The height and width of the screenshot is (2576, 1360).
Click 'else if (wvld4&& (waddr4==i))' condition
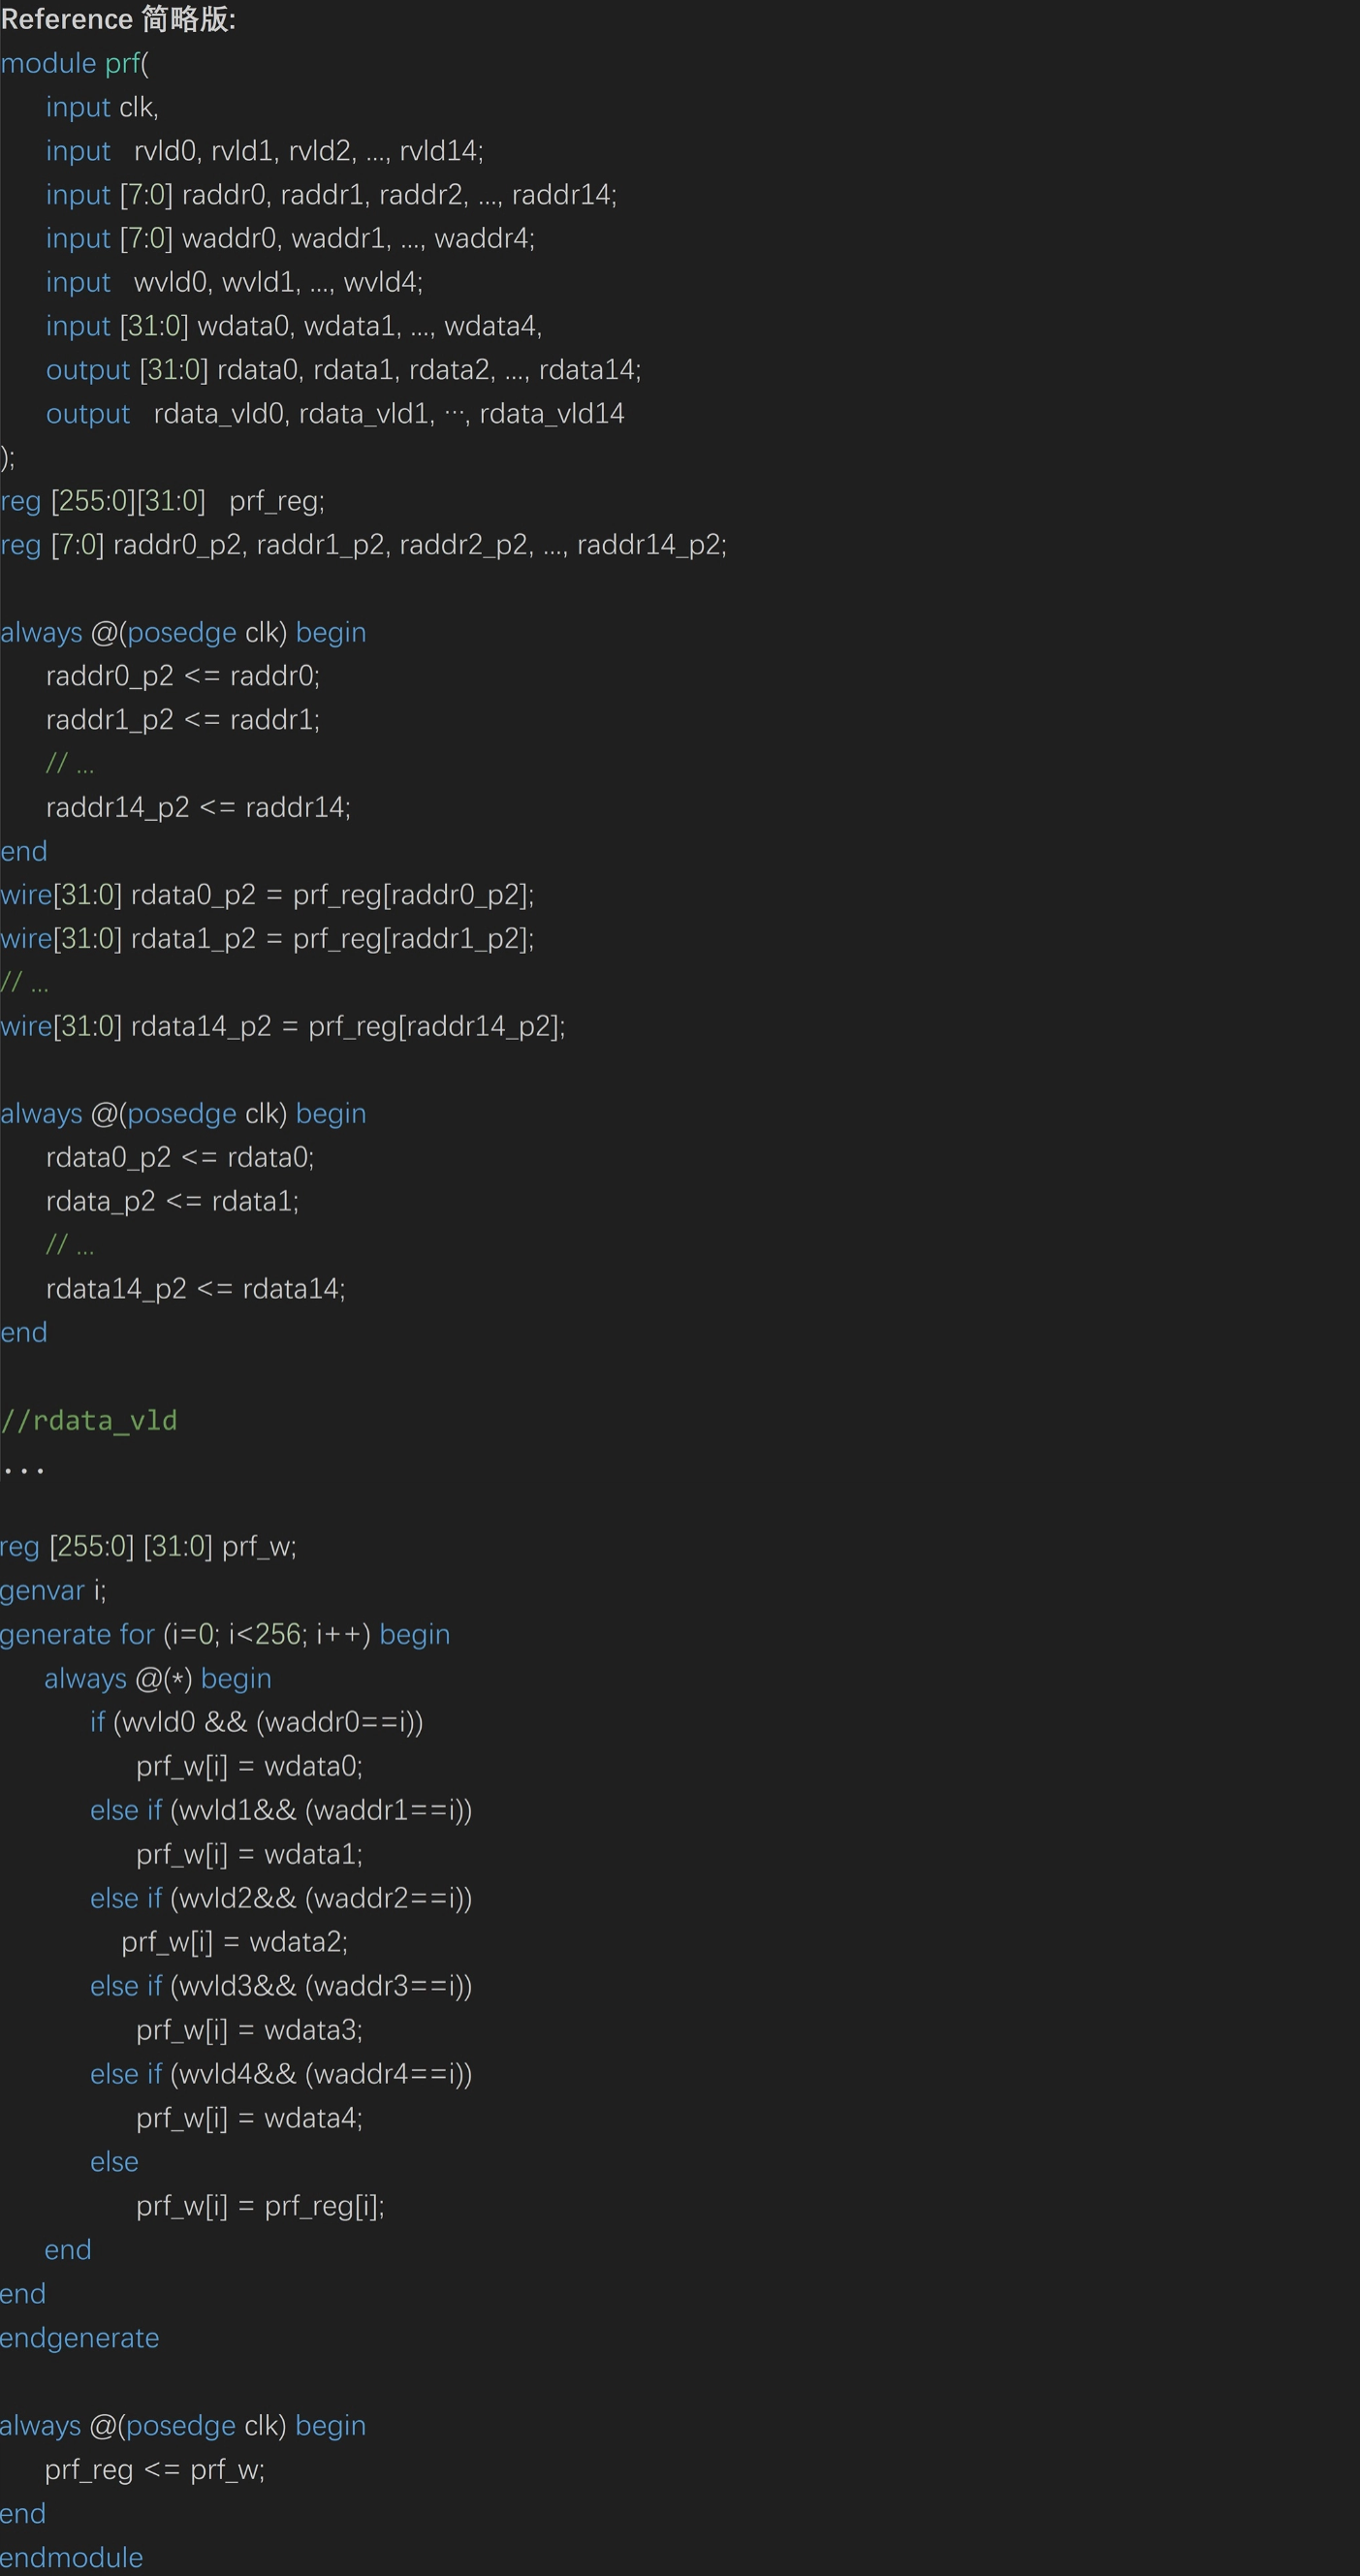pyautogui.click(x=281, y=2074)
